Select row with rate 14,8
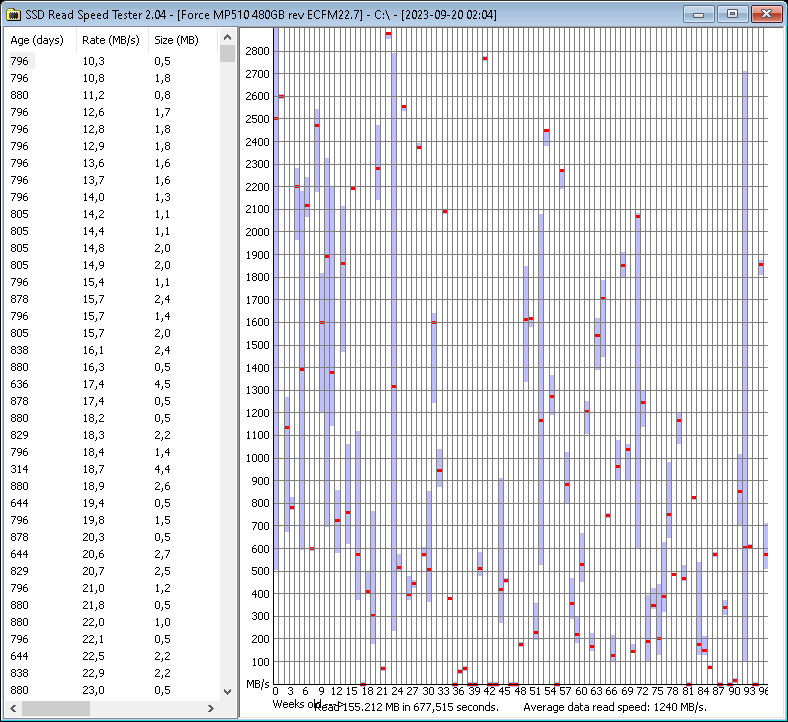The width and height of the screenshot is (788, 722). point(113,248)
